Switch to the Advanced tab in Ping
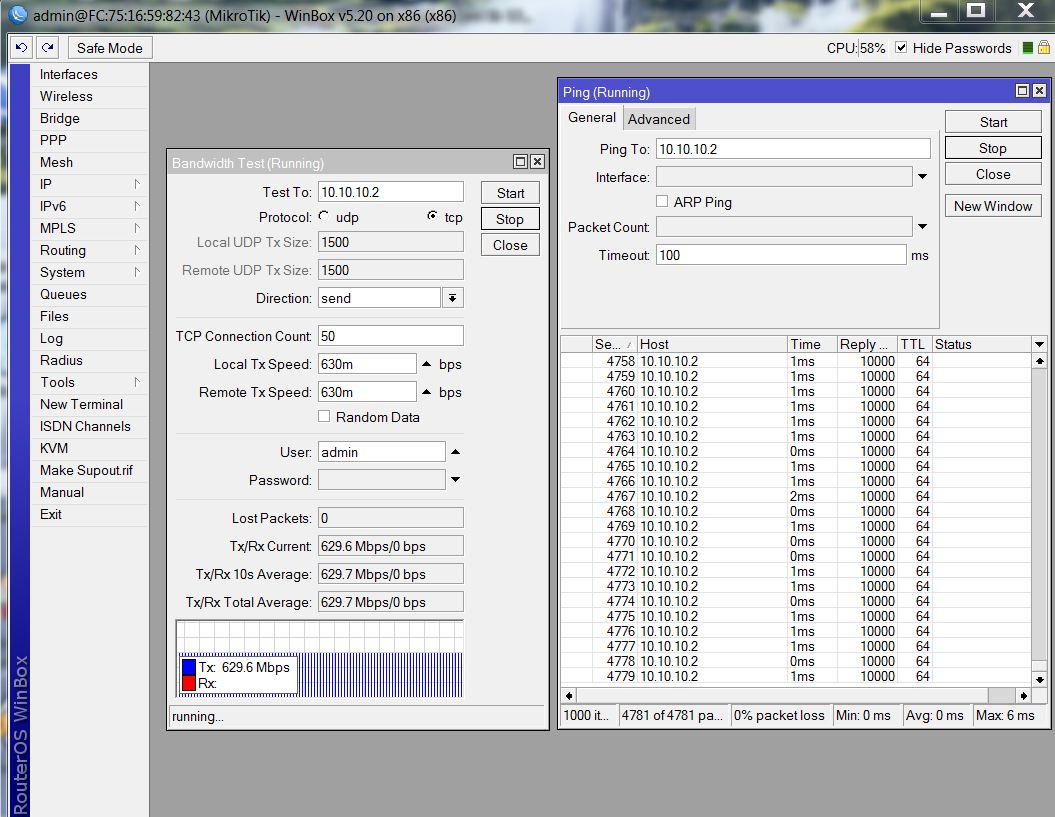The image size is (1055, 817). pos(659,119)
